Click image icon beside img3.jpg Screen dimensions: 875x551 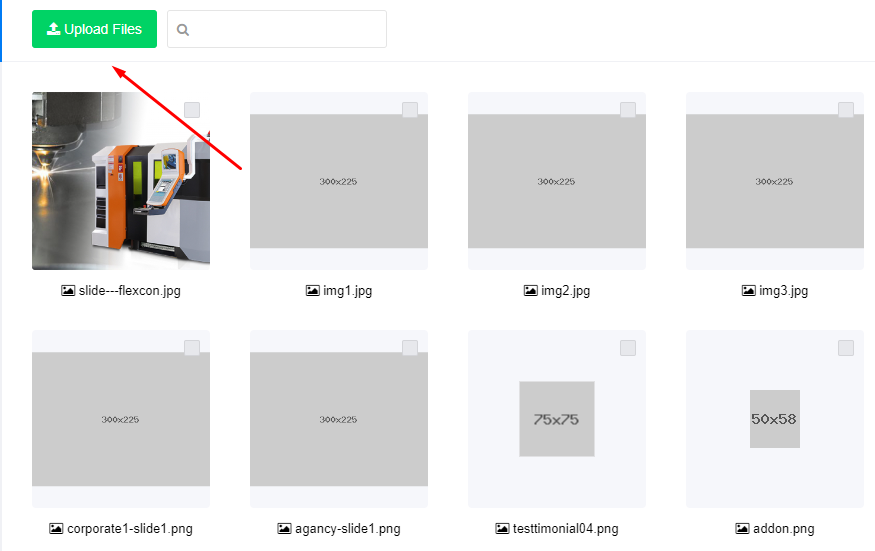point(748,290)
